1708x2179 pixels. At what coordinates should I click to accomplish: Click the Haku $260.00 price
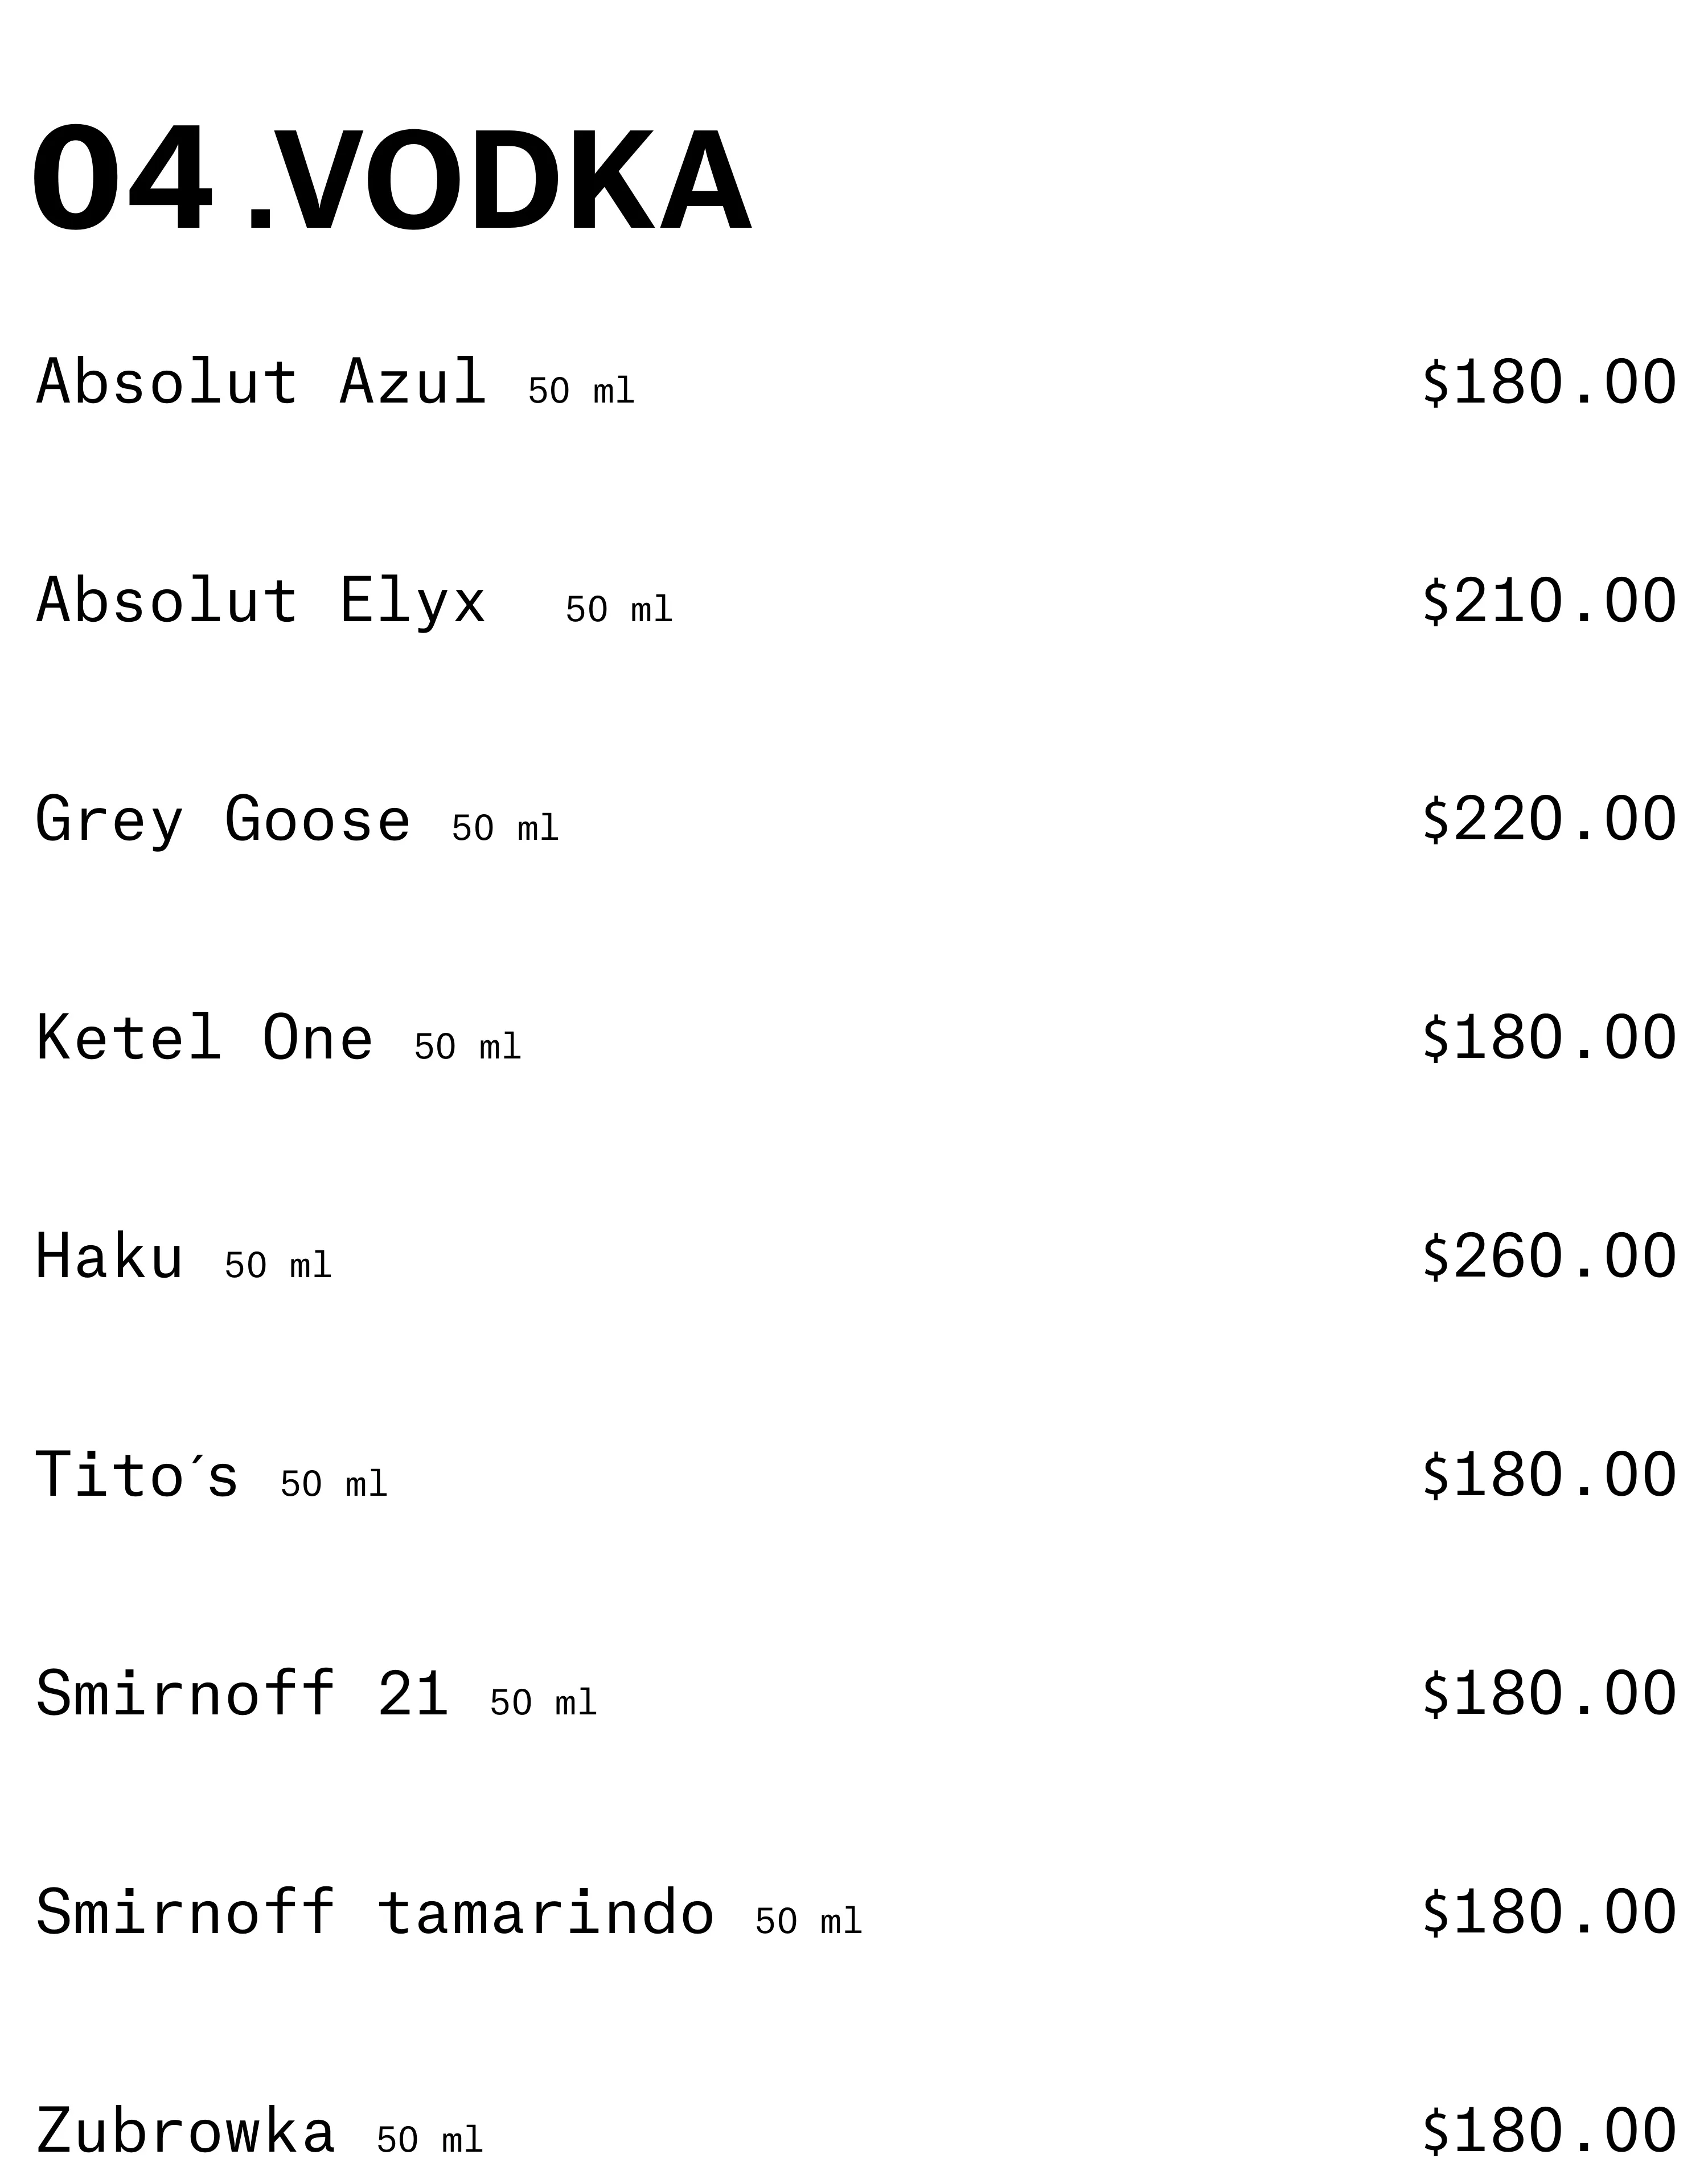pos(1549,1256)
